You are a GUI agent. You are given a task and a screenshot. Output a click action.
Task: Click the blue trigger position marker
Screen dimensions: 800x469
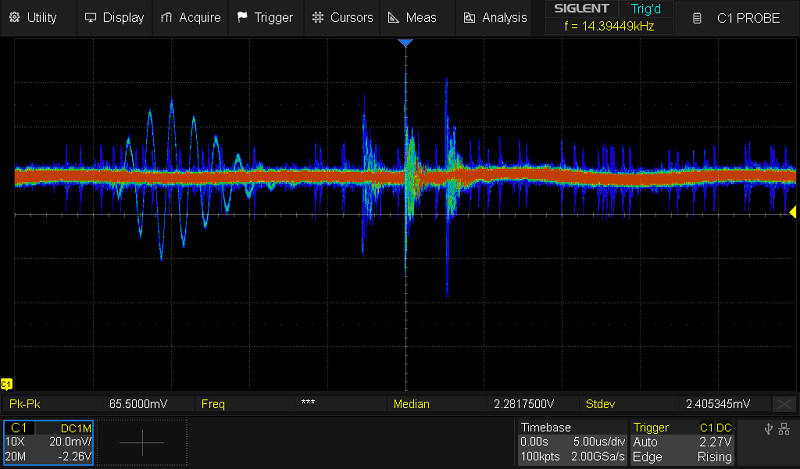(405, 44)
